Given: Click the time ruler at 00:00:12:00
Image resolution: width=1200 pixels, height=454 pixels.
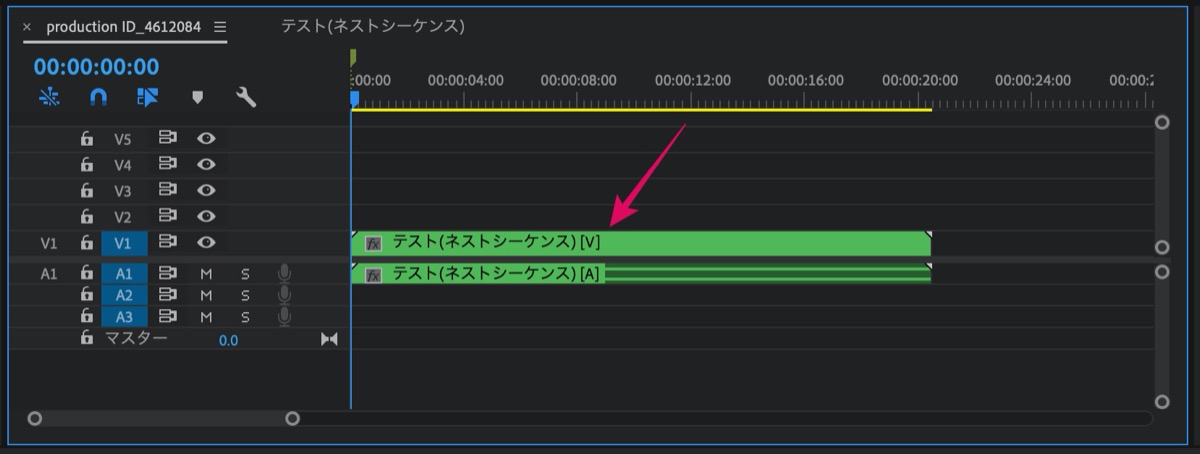Looking at the screenshot, I should tap(693, 81).
